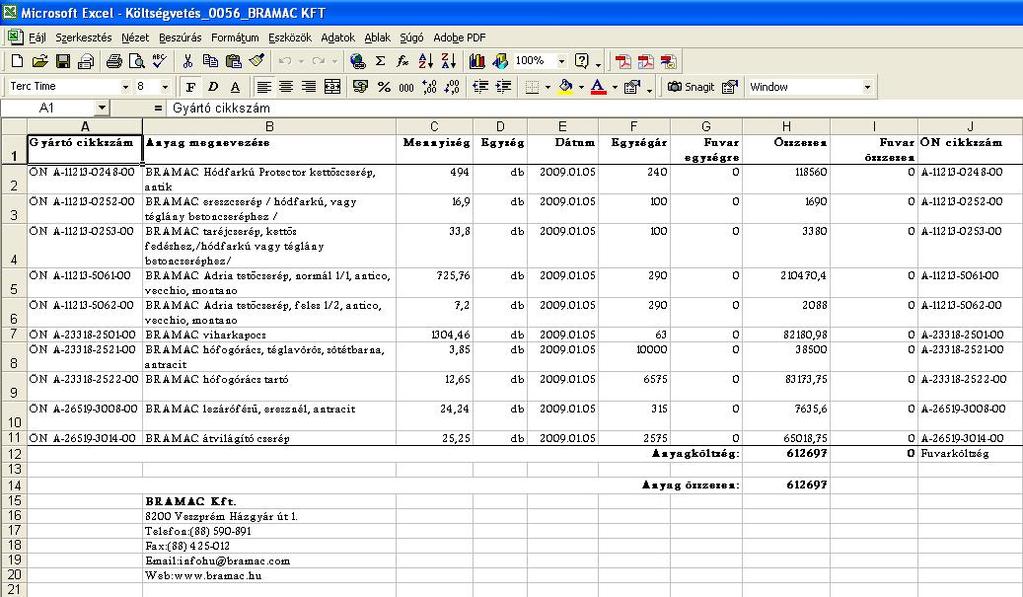Merge and center cells
This screenshot has height=597, width=1023.
point(332,87)
